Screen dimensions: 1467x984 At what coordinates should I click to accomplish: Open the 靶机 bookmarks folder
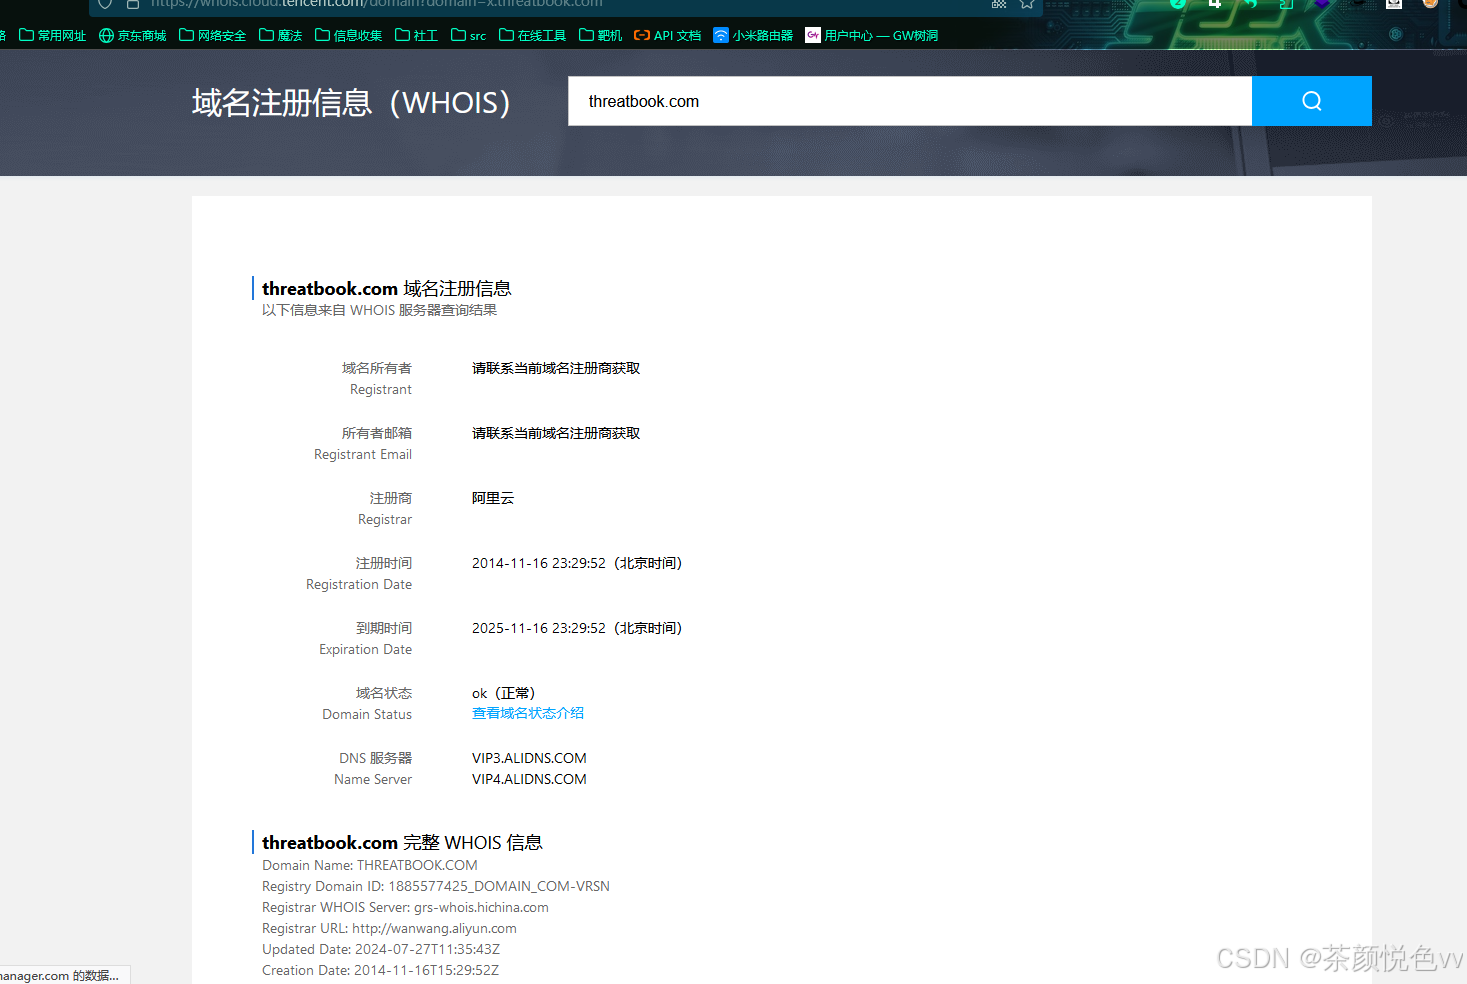[601, 35]
